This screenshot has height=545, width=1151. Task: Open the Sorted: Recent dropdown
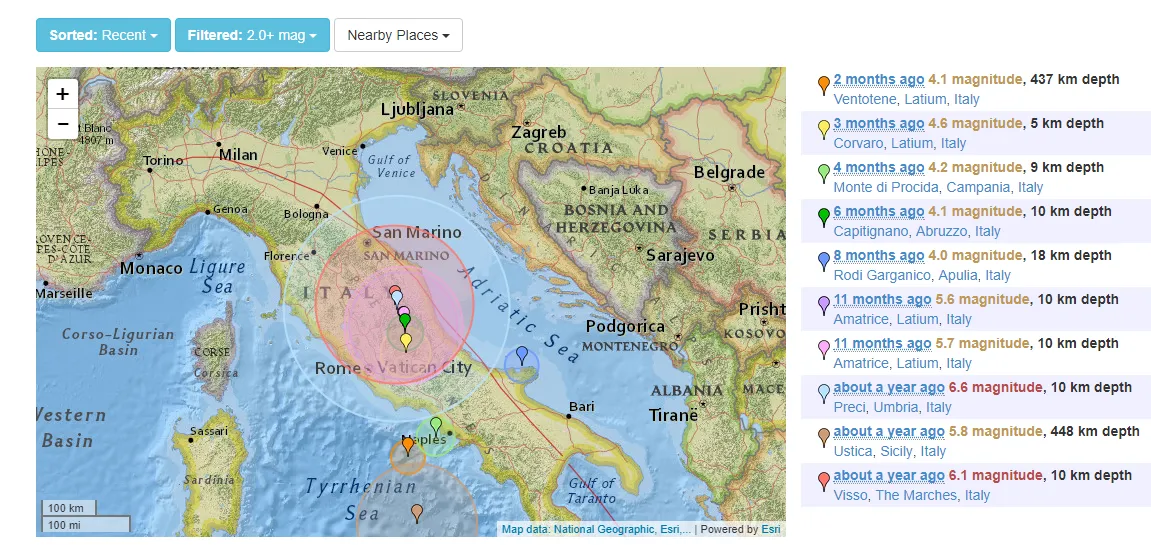(x=104, y=35)
